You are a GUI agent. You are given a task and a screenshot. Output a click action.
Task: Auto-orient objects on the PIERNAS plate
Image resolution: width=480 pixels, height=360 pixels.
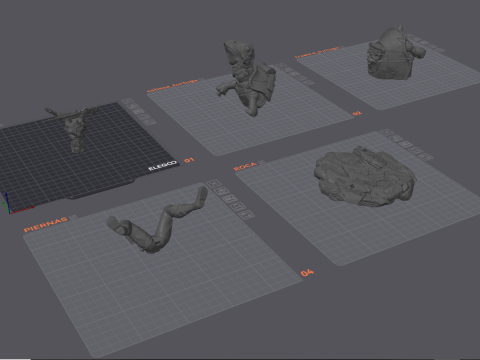click(222, 191)
